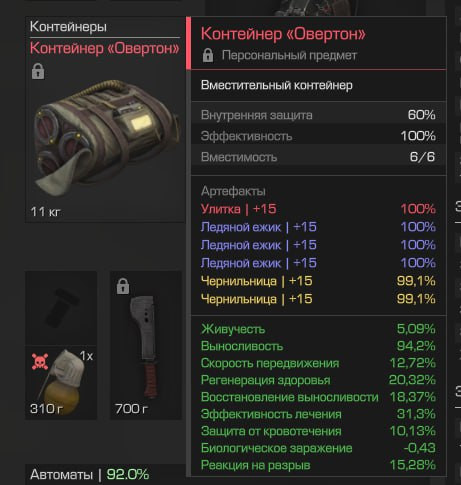Click the Контейнеры section header

[x=68, y=27]
